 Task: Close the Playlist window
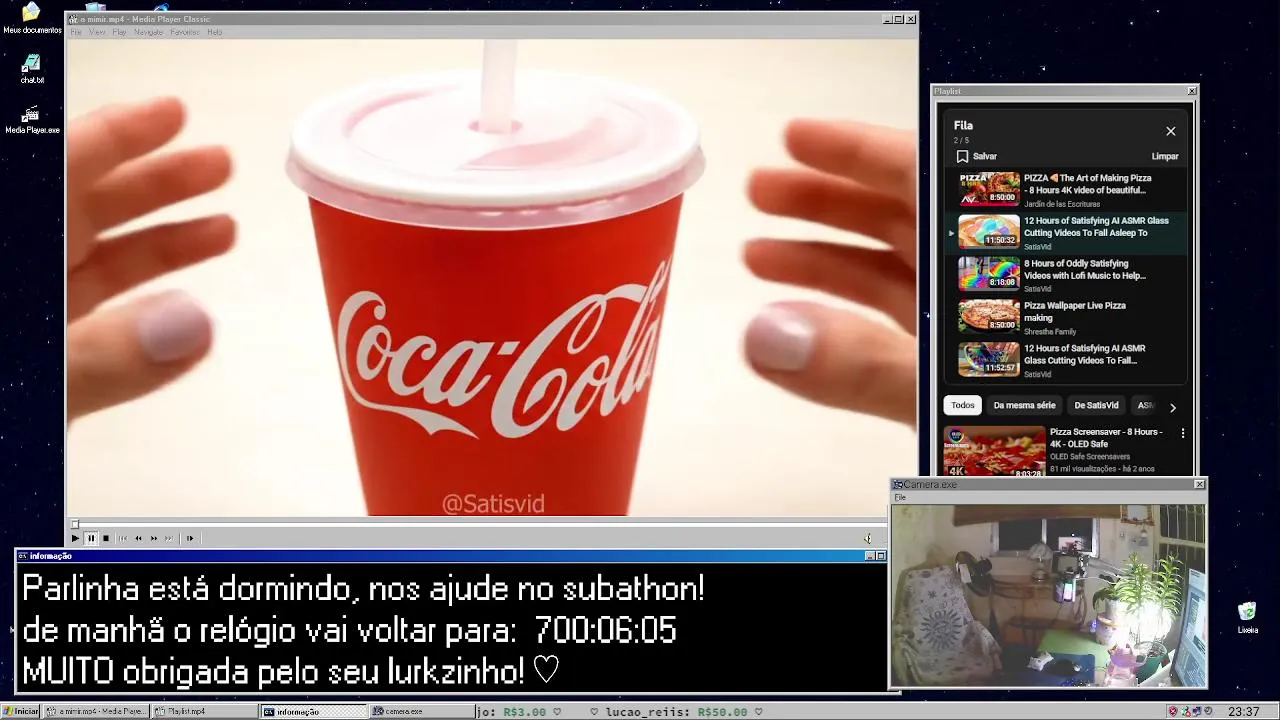tap(1192, 91)
